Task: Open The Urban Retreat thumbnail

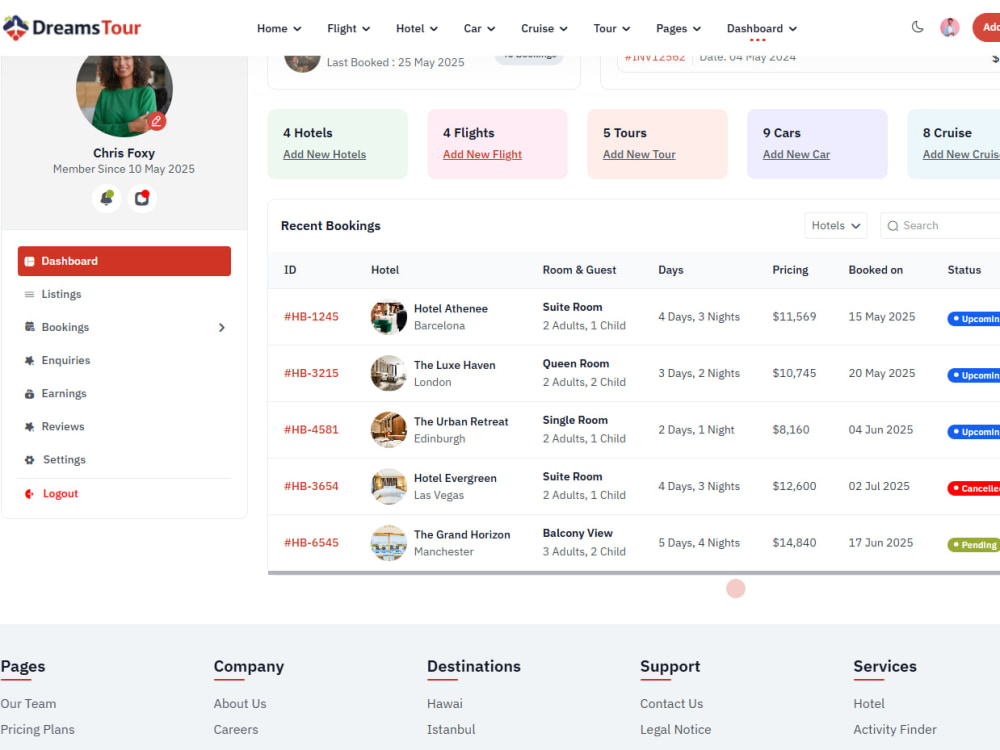Action: coord(388,430)
